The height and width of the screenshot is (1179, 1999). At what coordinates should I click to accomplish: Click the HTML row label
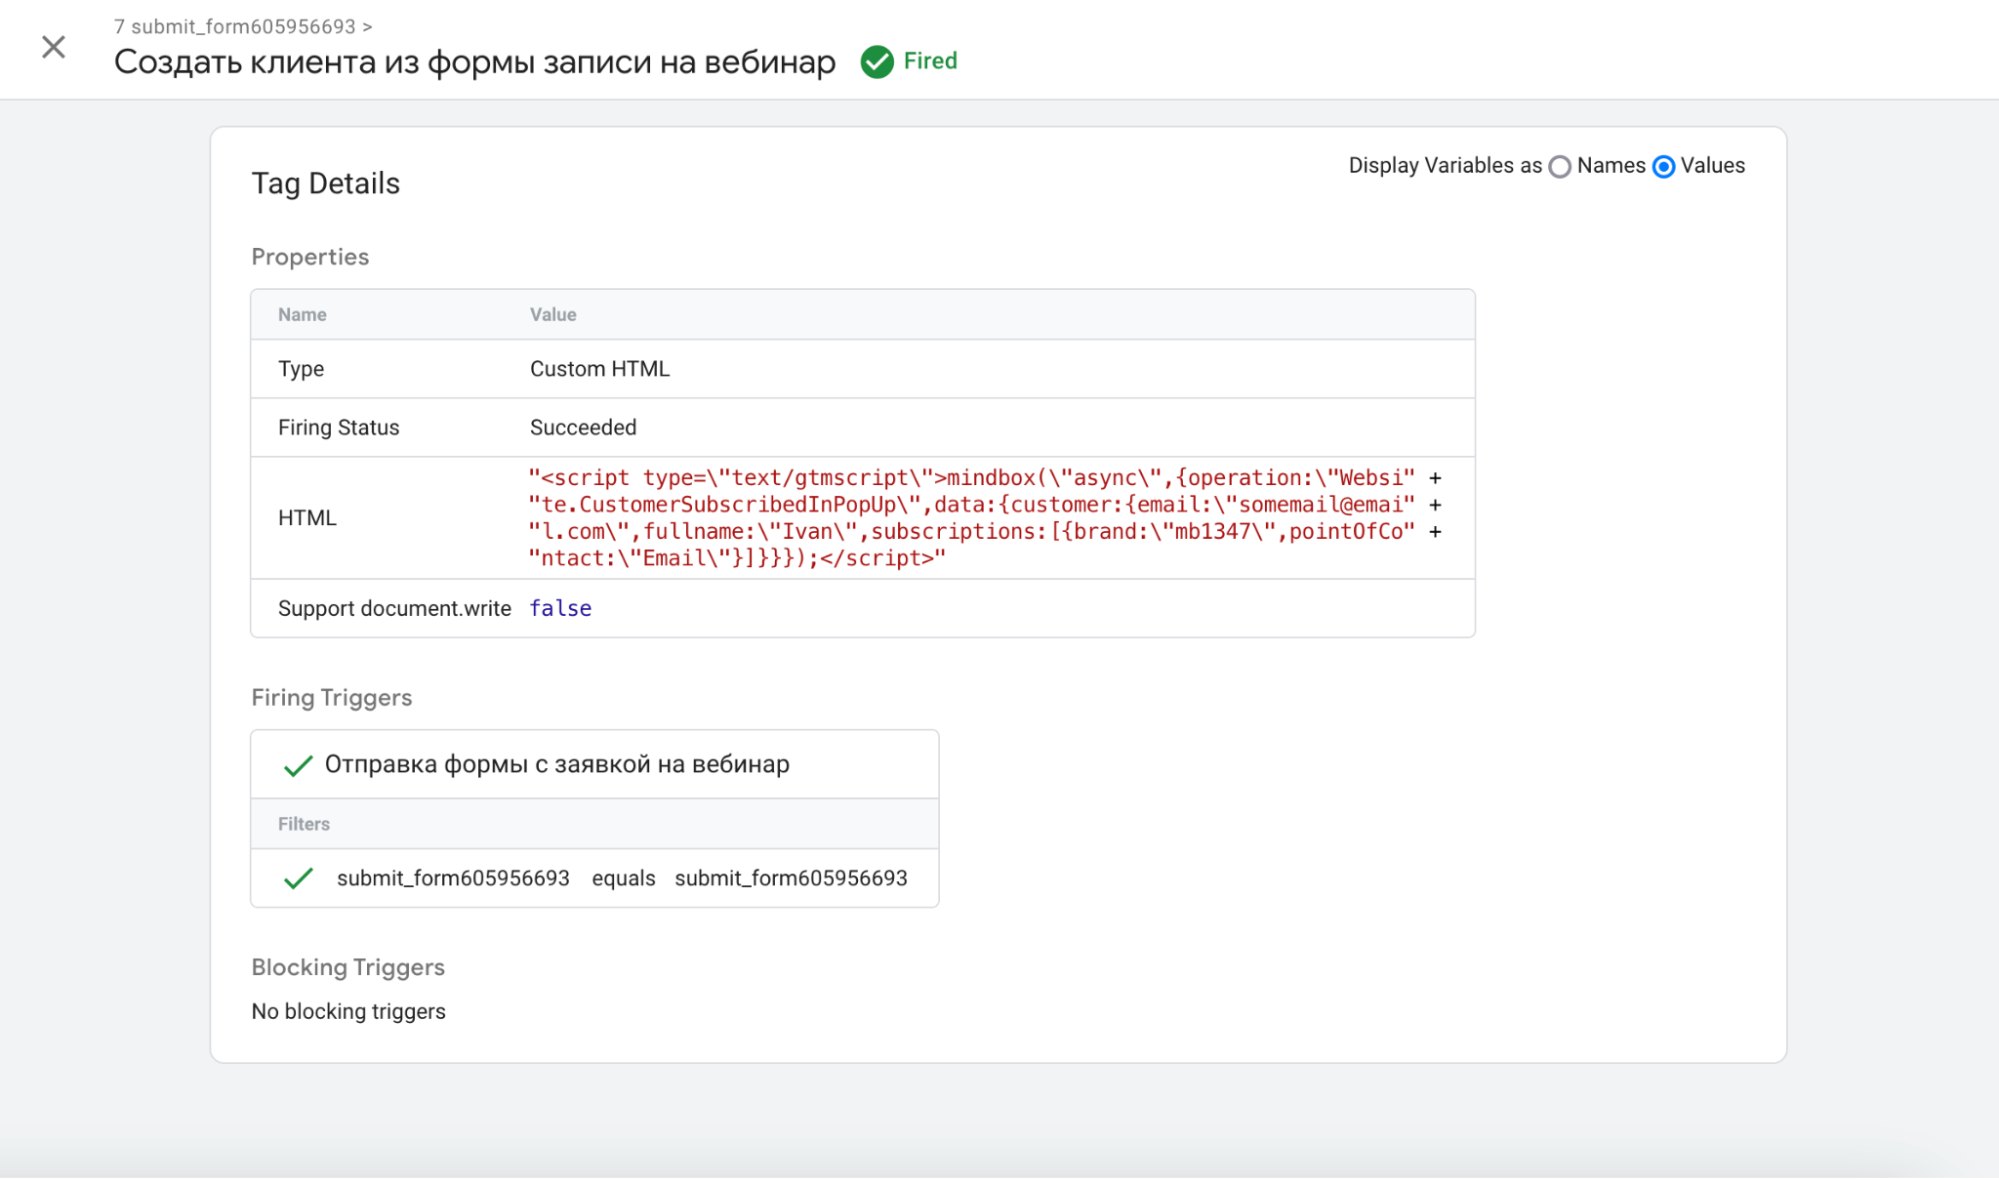tap(307, 518)
